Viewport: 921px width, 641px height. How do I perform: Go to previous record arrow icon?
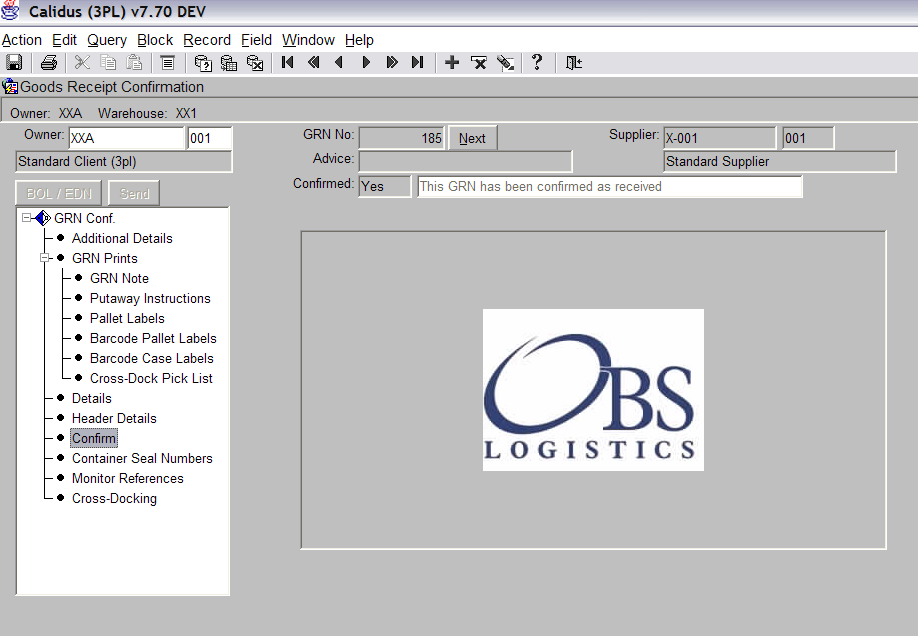[339, 62]
